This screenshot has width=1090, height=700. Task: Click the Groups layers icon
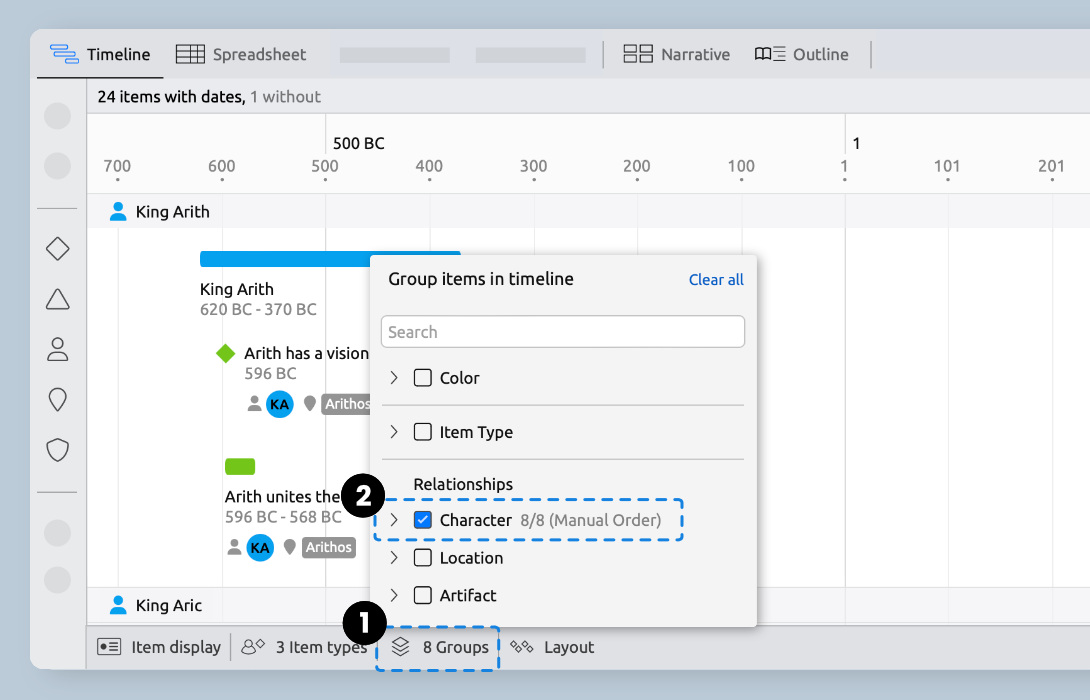[400, 647]
